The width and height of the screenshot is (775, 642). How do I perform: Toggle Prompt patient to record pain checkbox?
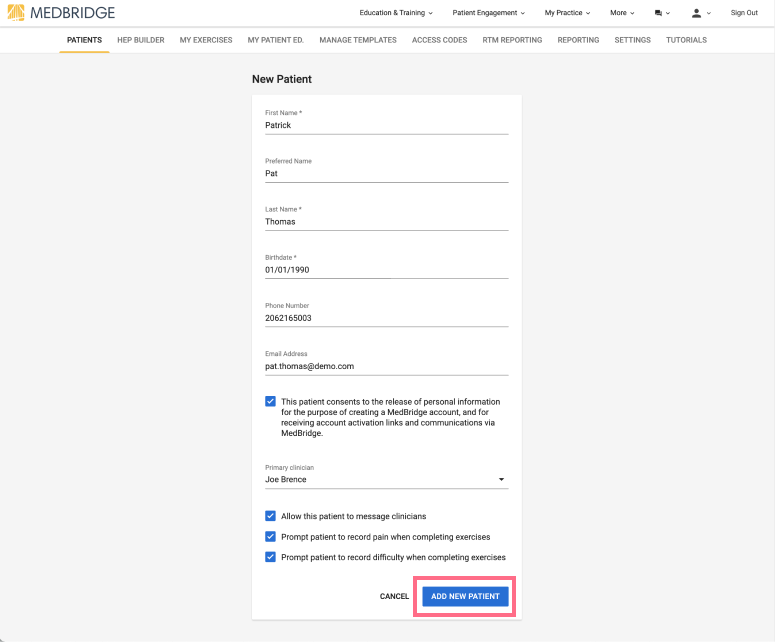270,537
